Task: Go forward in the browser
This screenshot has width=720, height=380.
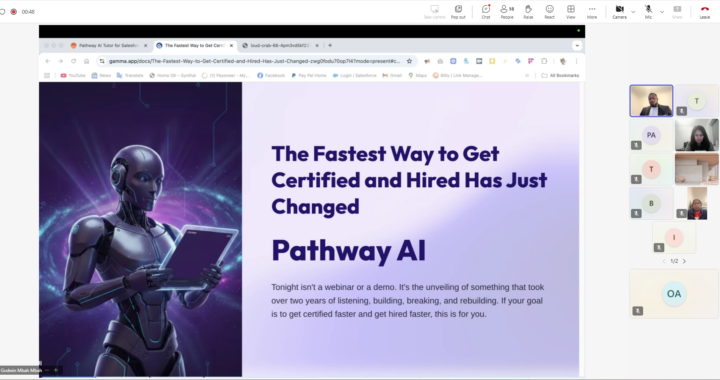Action: click(61, 61)
